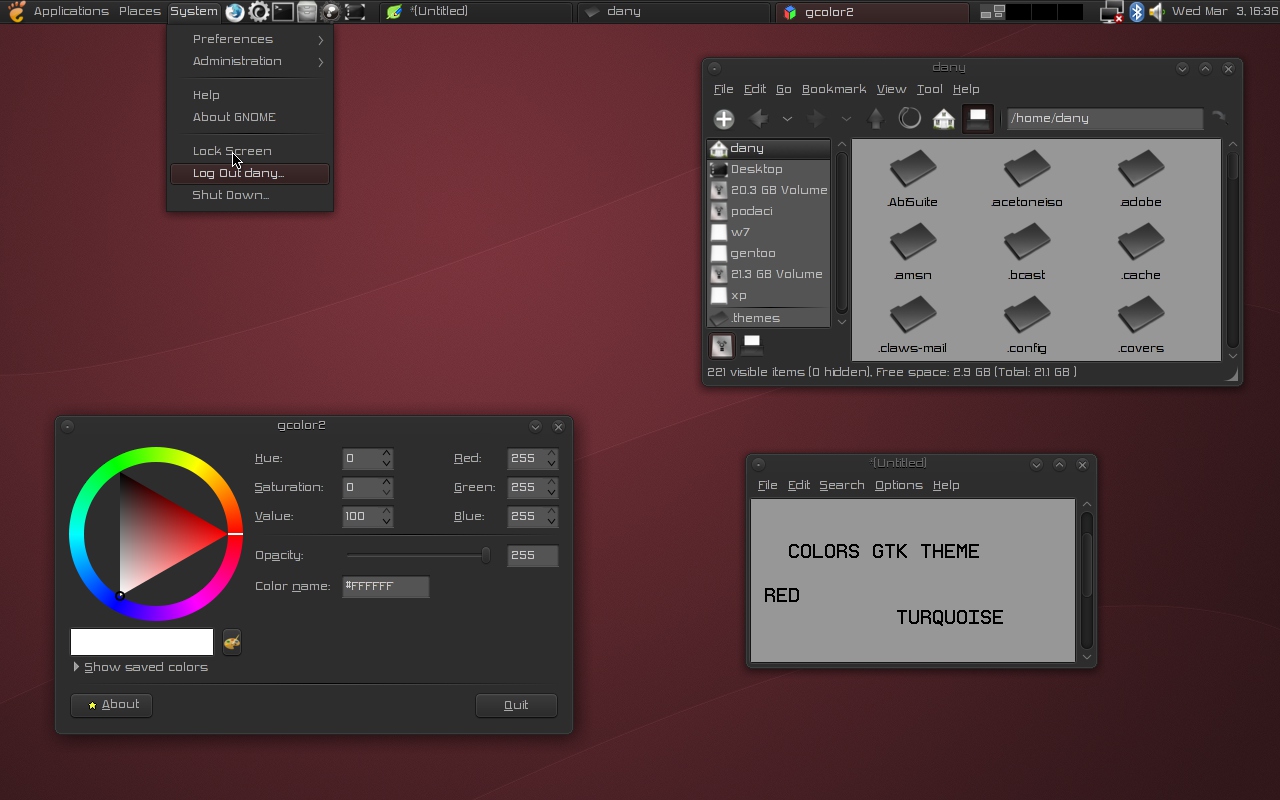This screenshot has height=800, width=1280.
Task: Toggle directory tree view button at sidebar bottom
Action: (752, 345)
